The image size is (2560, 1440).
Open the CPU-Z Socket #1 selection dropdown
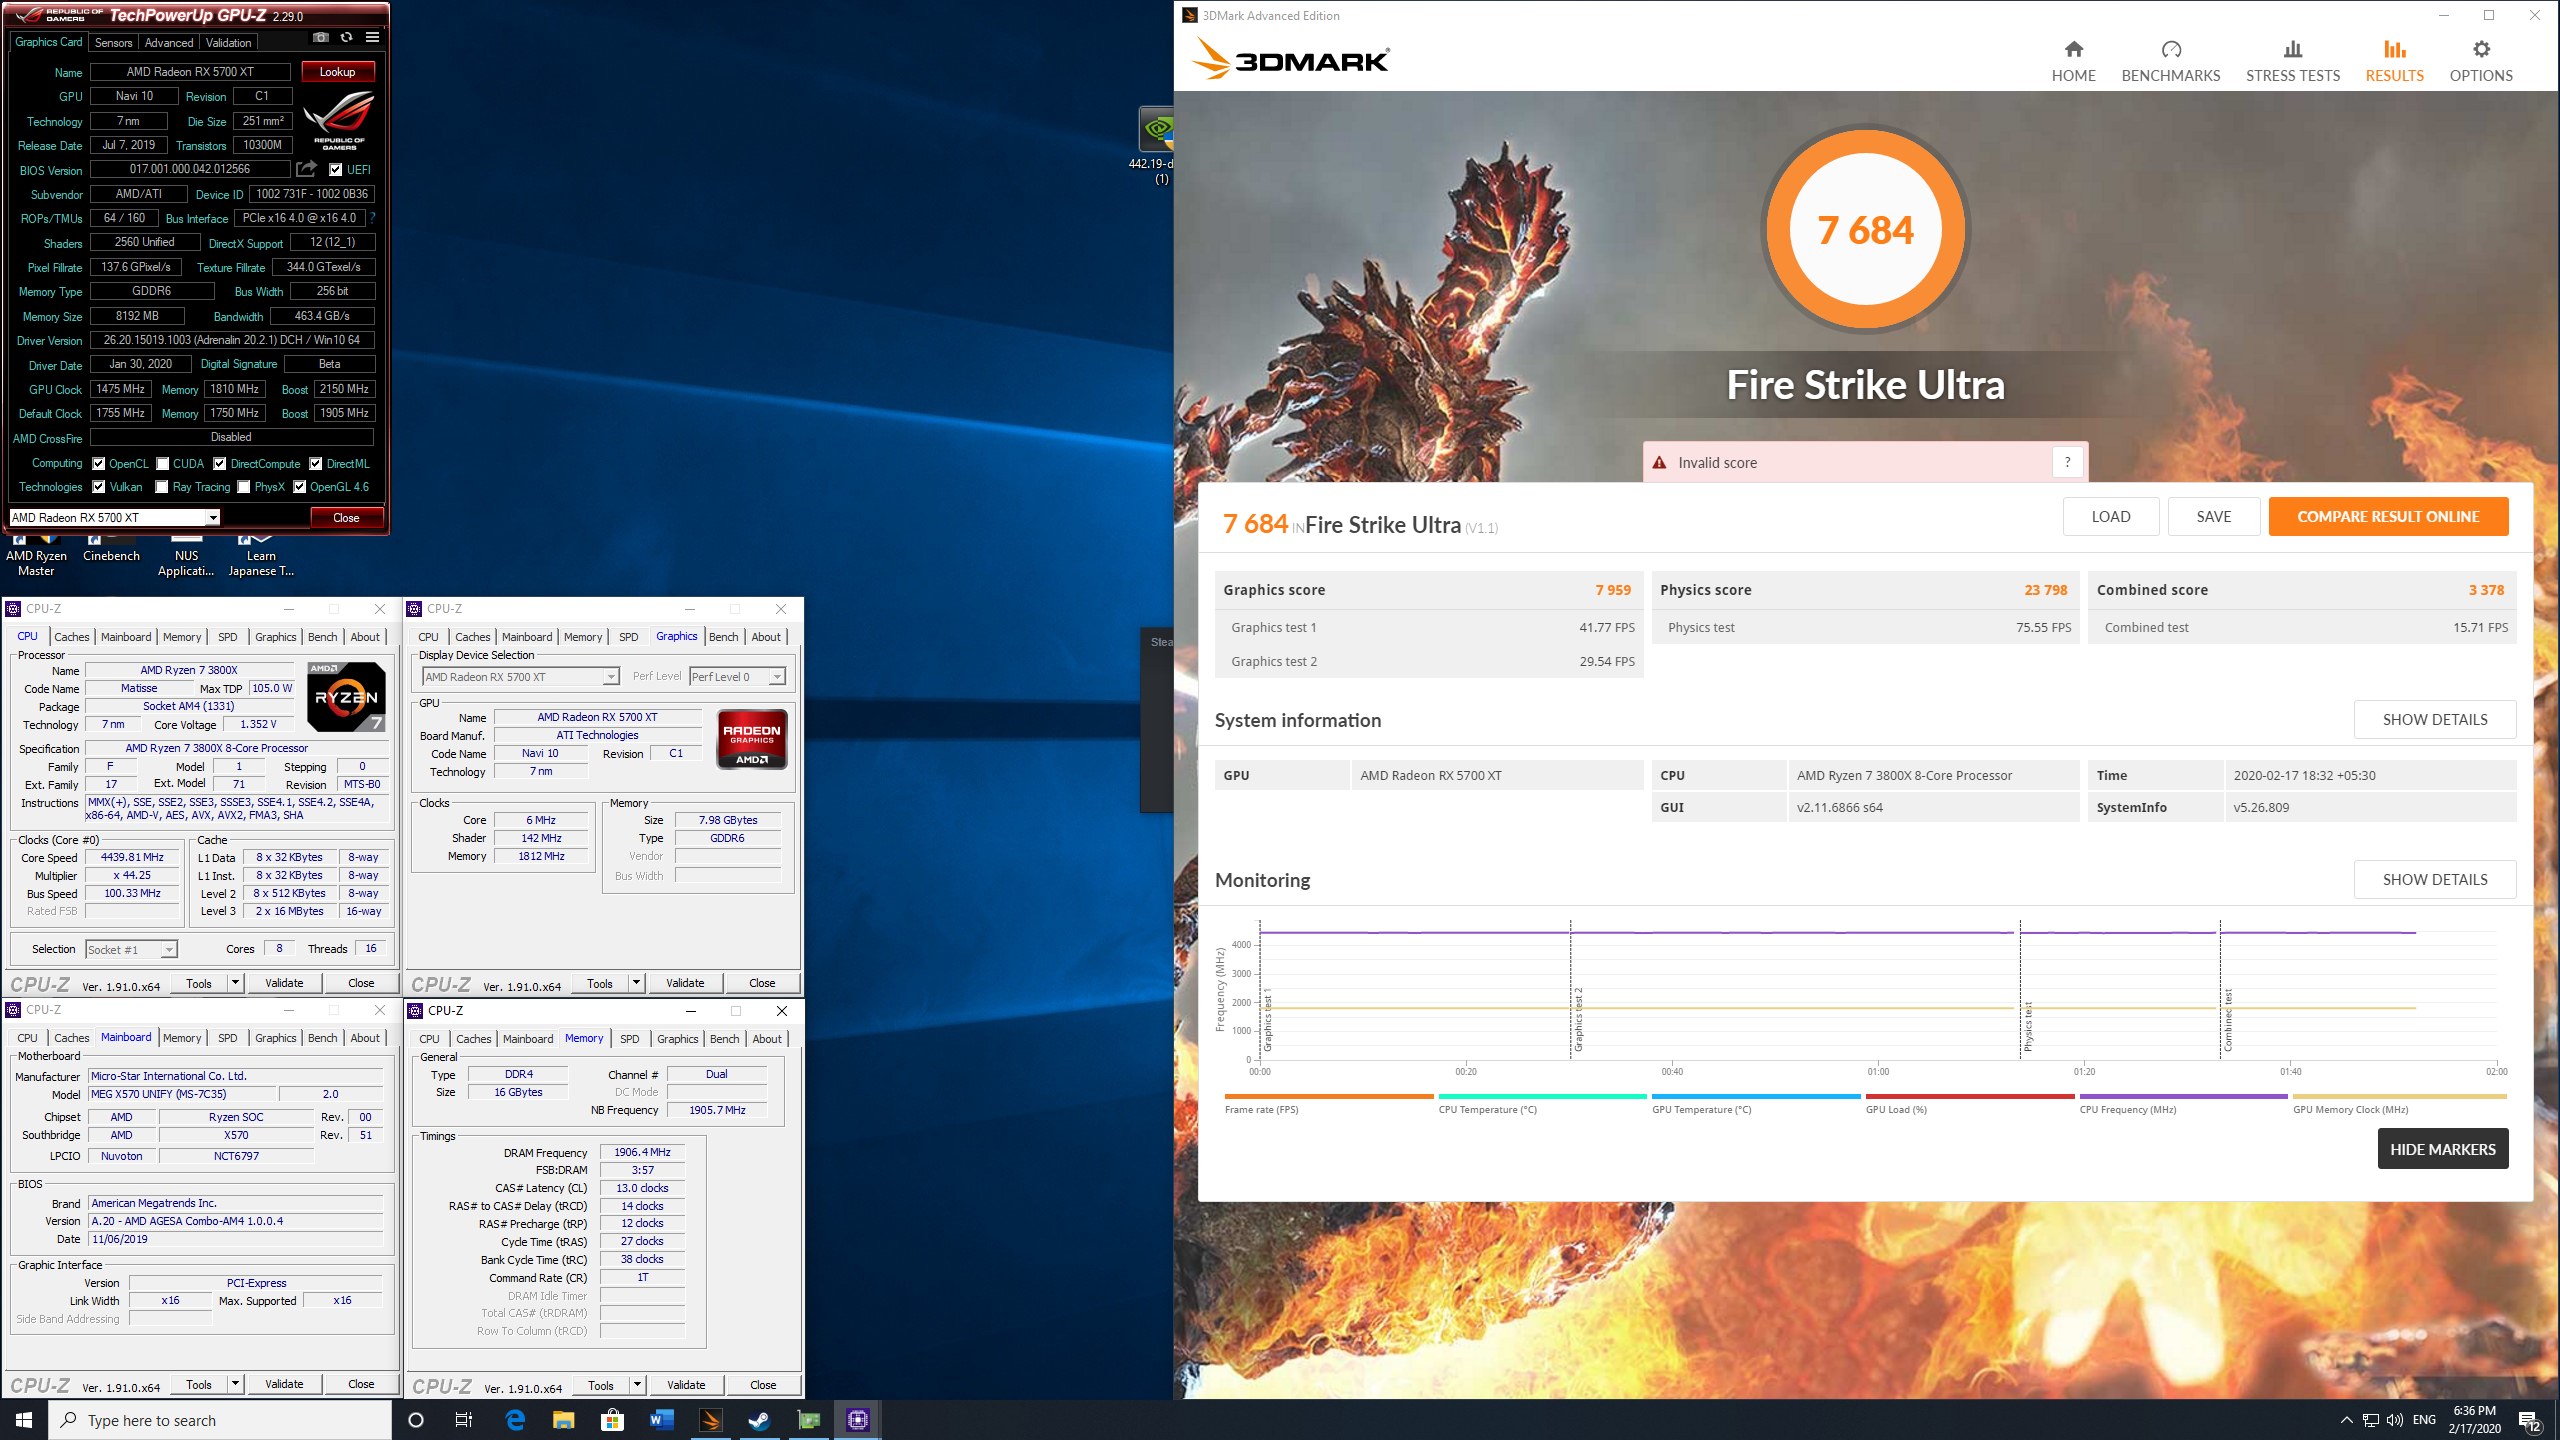click(131, 949)
